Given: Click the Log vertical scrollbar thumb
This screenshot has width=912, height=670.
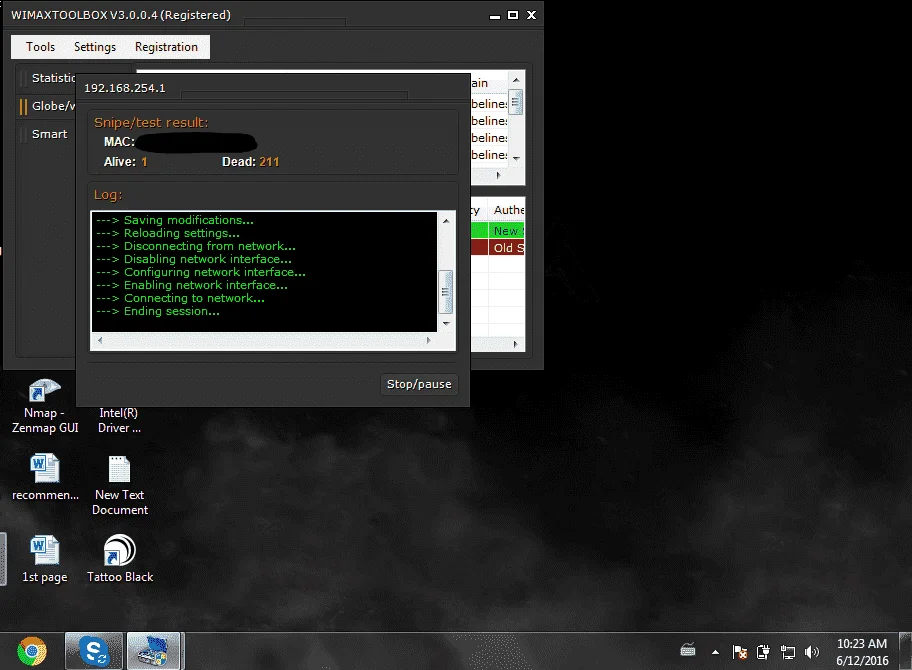Looking at the screenshot, I should click(446, 292).
